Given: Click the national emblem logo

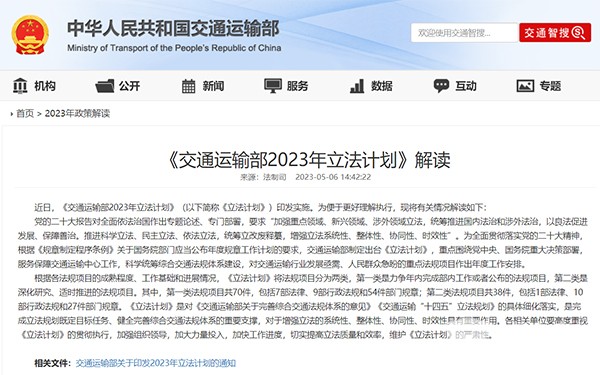Looking at the screenshot, I should click(30, 35).
